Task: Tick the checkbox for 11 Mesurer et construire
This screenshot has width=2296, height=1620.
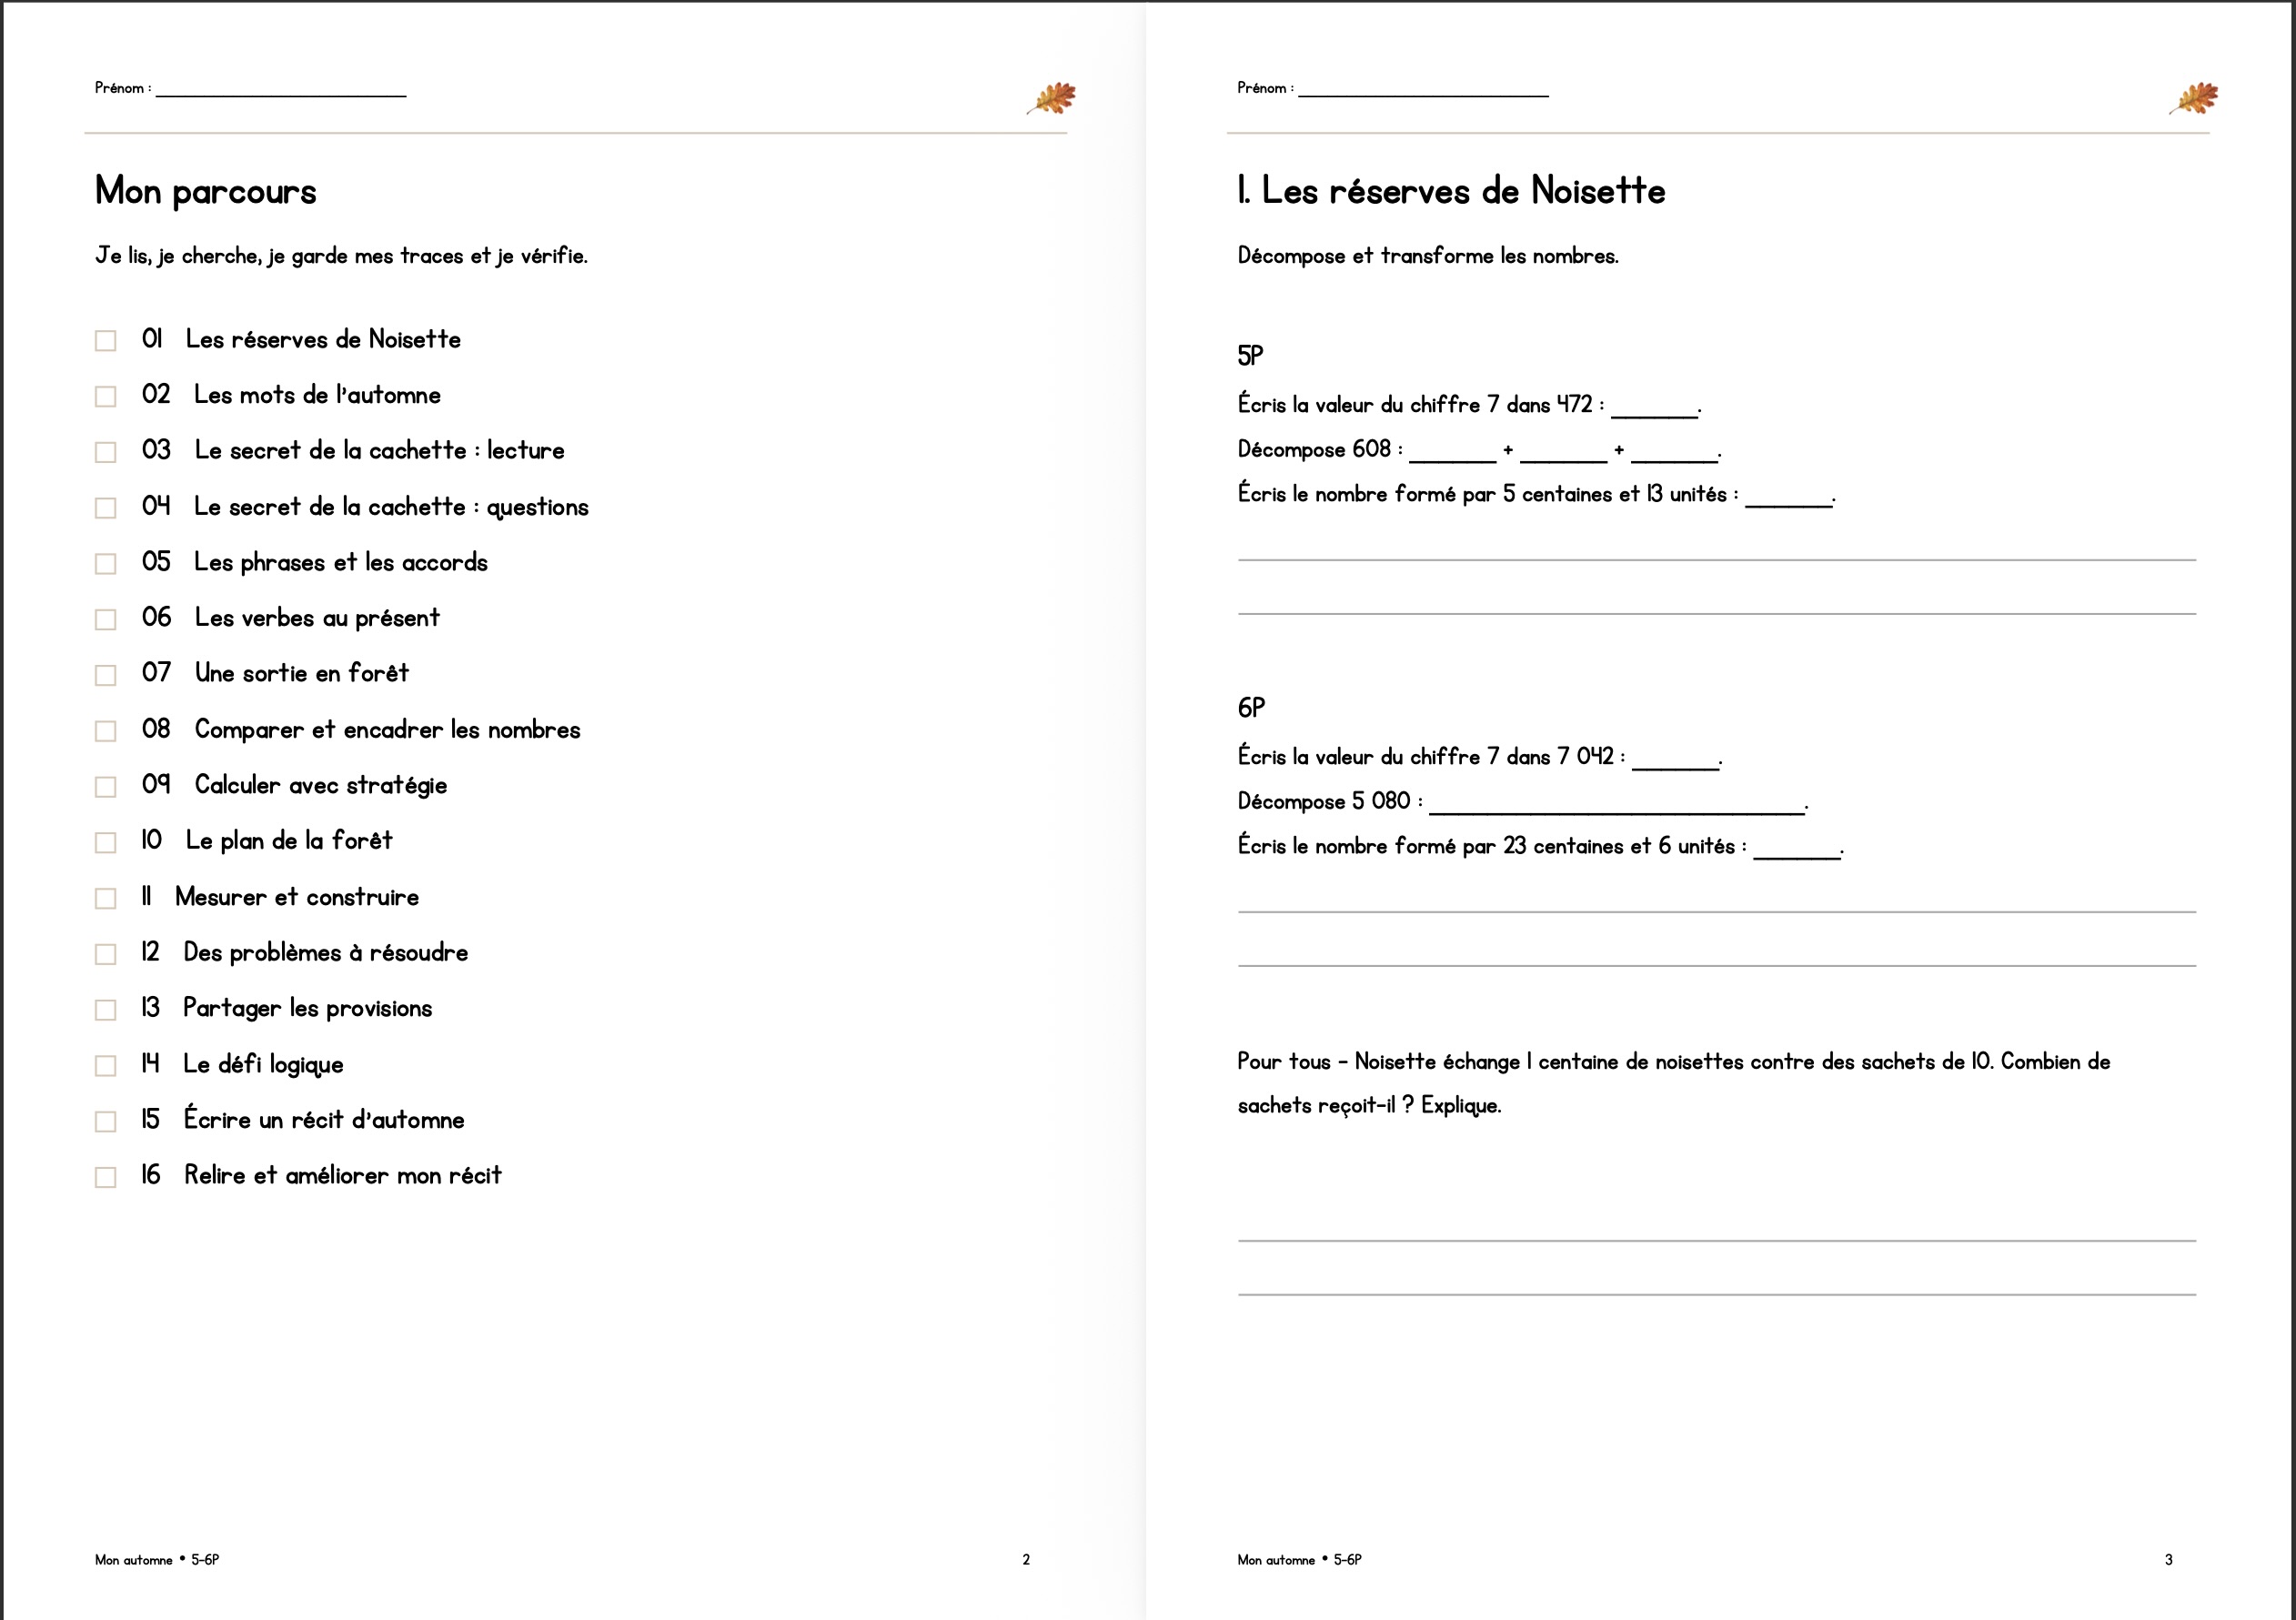Action: [105, 899]
